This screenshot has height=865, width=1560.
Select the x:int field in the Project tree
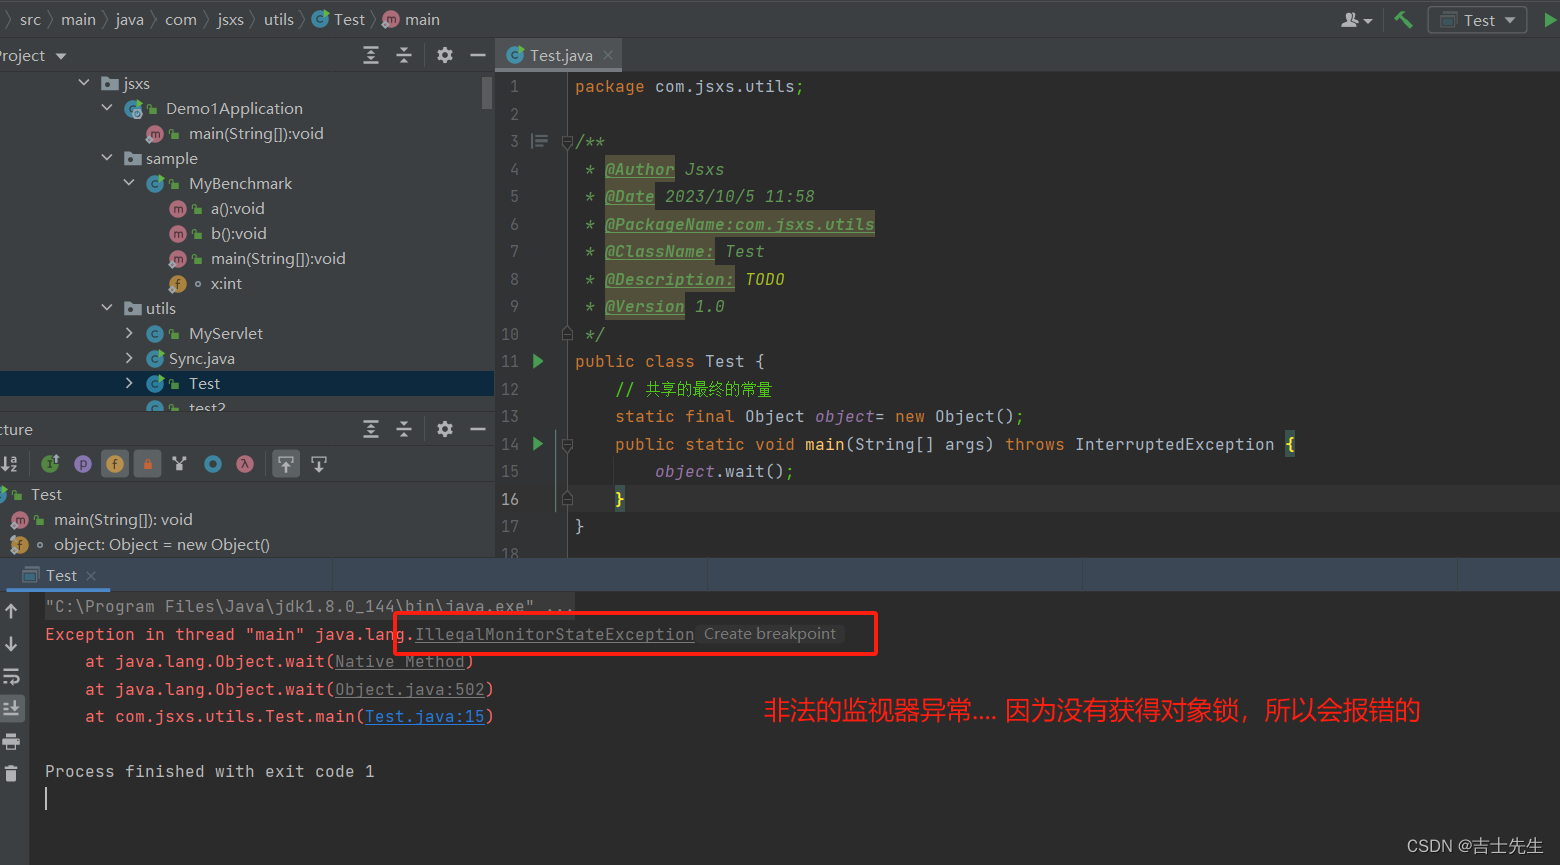(x=226, y=283)
